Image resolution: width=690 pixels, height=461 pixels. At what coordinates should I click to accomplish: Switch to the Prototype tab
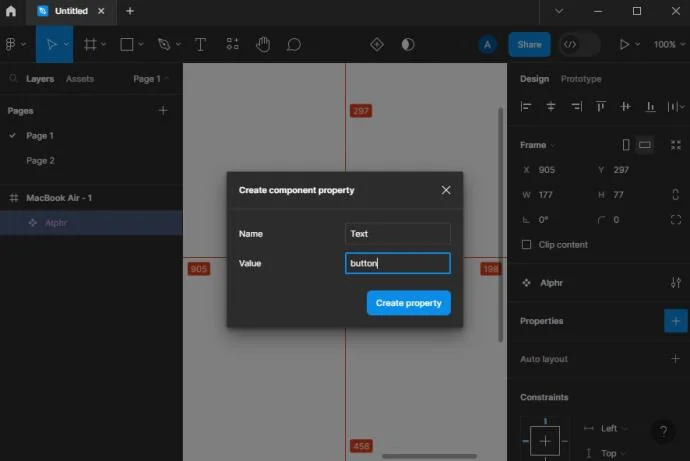pos(581,79)
